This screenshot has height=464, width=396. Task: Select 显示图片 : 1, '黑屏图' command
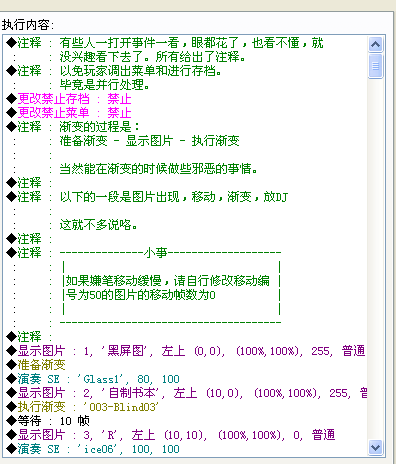coord(186,351)
